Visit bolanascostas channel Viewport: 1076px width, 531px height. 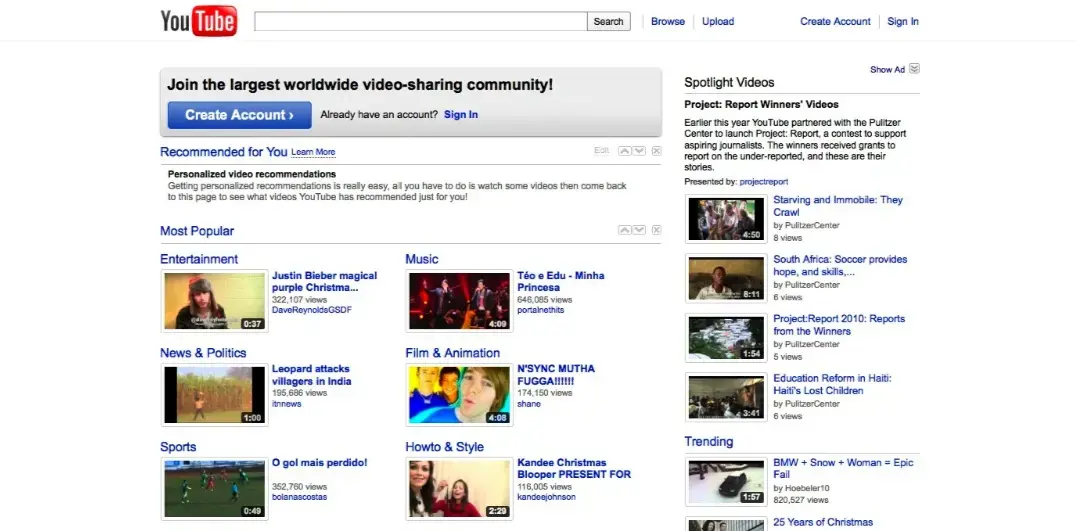pyautogui.click(x=299, y=497)
